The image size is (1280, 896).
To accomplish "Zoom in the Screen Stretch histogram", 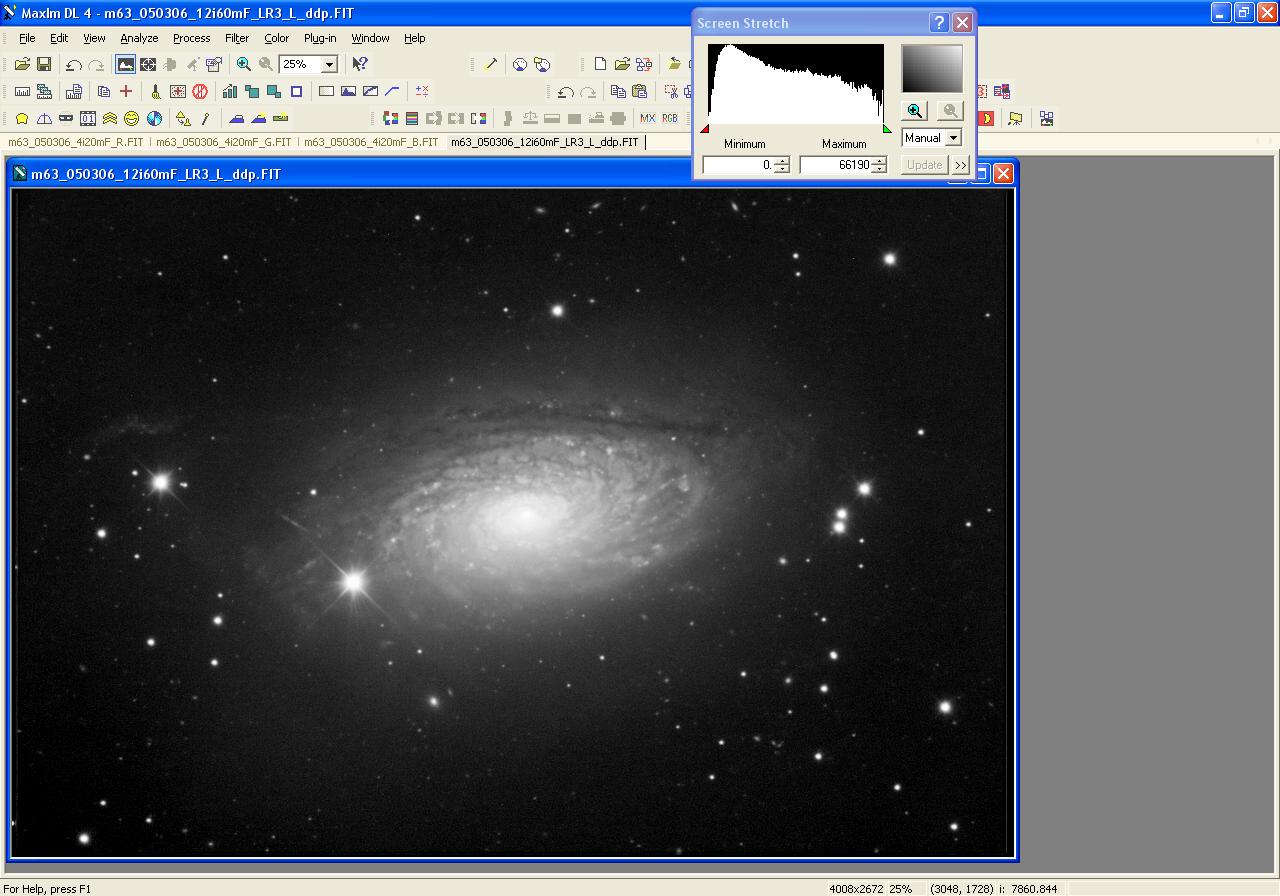I will coord(914,111).
